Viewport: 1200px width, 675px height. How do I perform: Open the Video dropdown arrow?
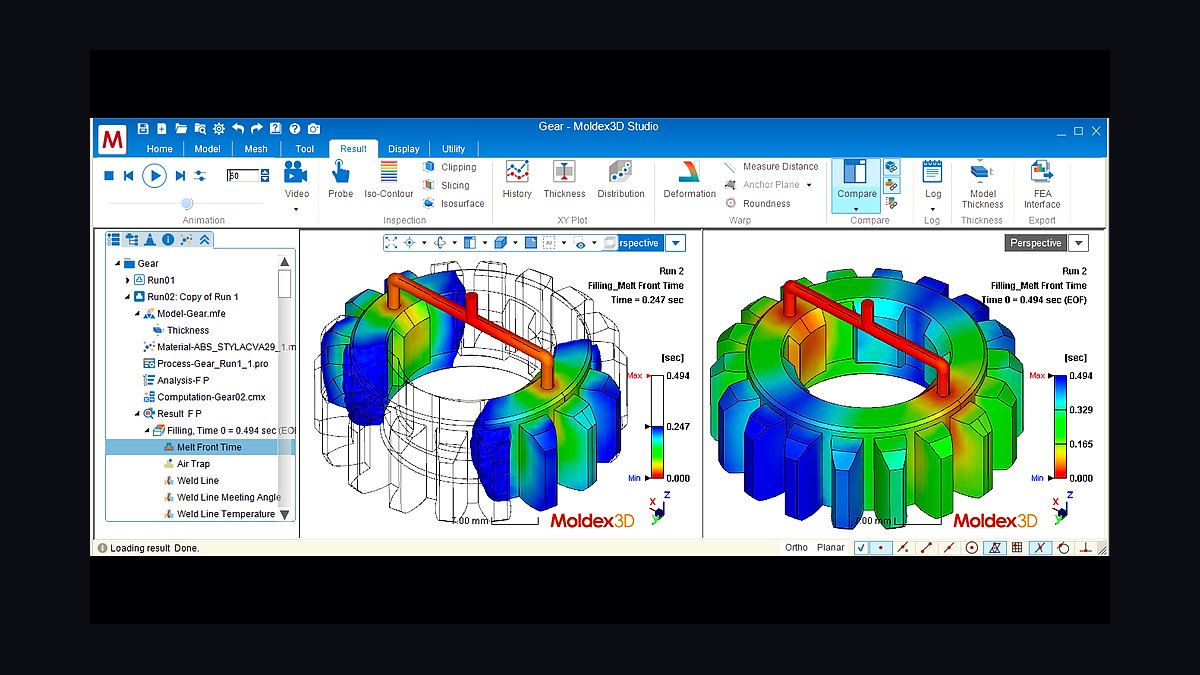point(296,210)
